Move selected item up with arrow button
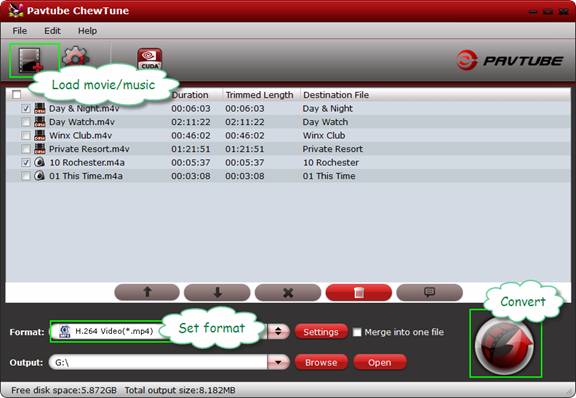Viewport: 576px width, 398px height. point(147,293)
